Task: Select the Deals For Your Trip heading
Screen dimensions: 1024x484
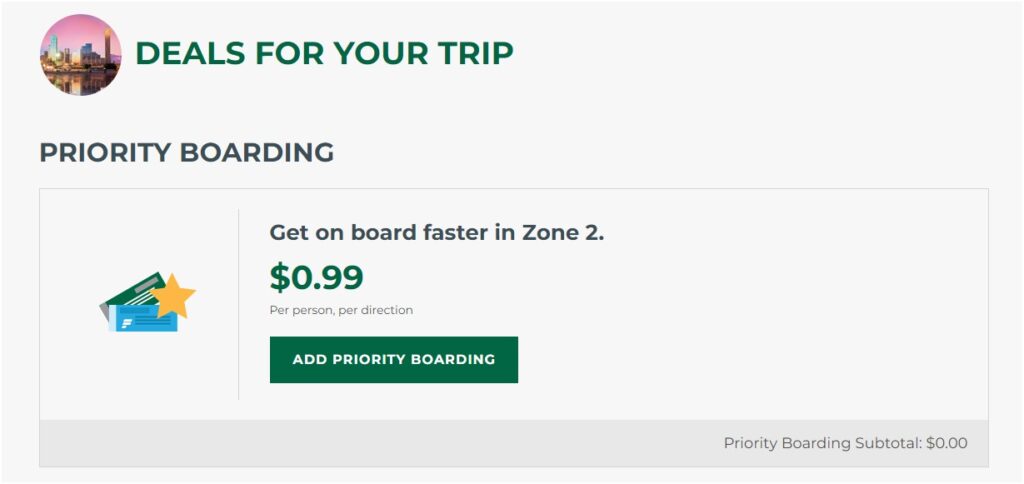Action: click(325, 53)
